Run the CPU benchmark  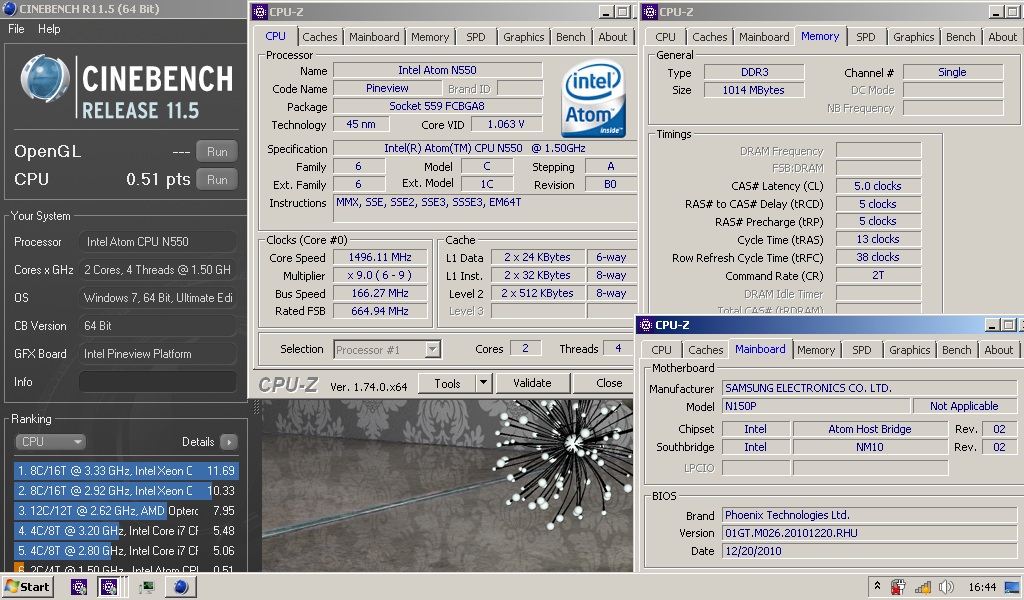(x=217, y=180)
